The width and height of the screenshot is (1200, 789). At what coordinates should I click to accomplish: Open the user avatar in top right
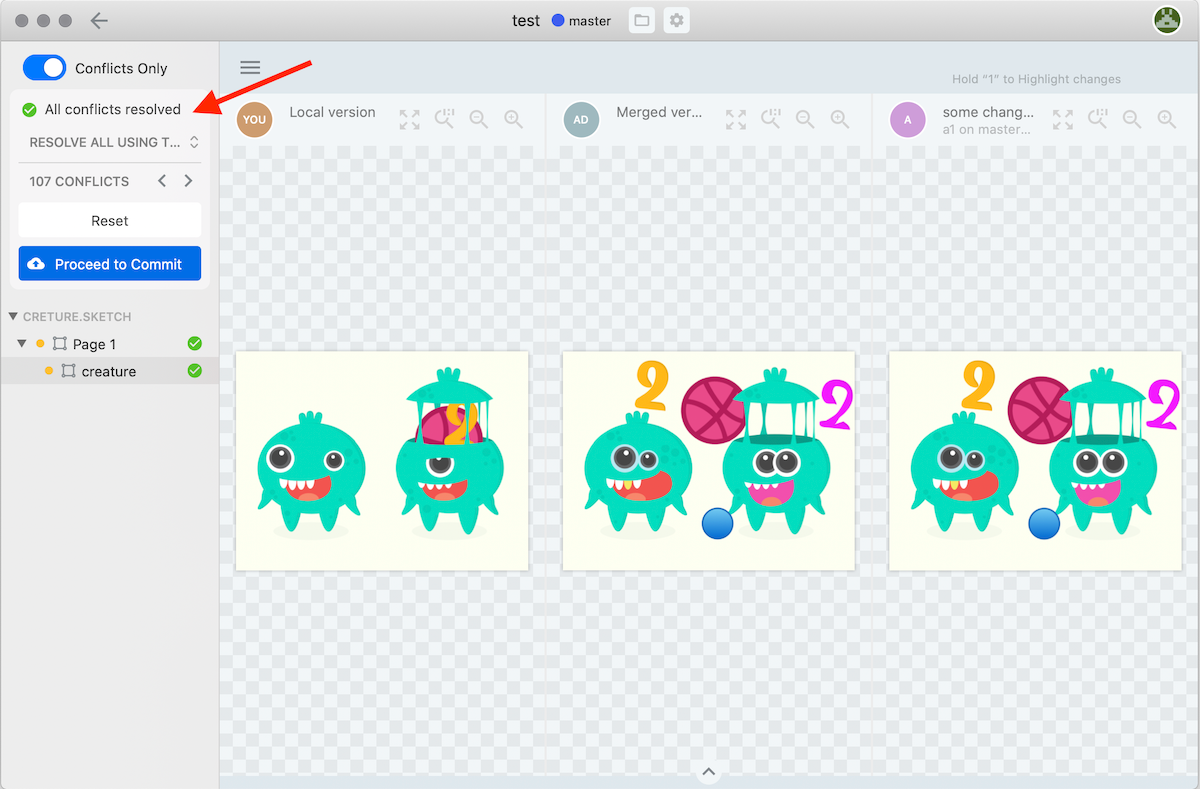pos(1167,20)
